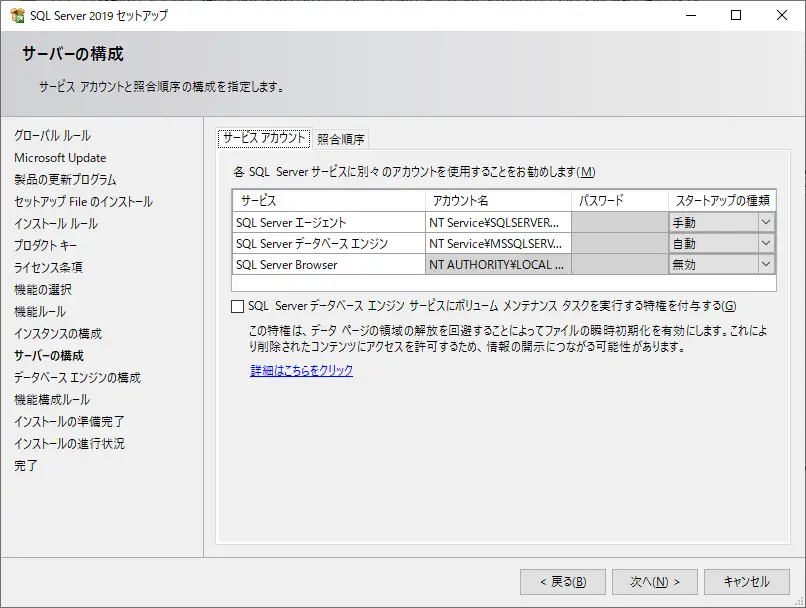Select the SQL Server エージェント service cell

click(328, 223)
